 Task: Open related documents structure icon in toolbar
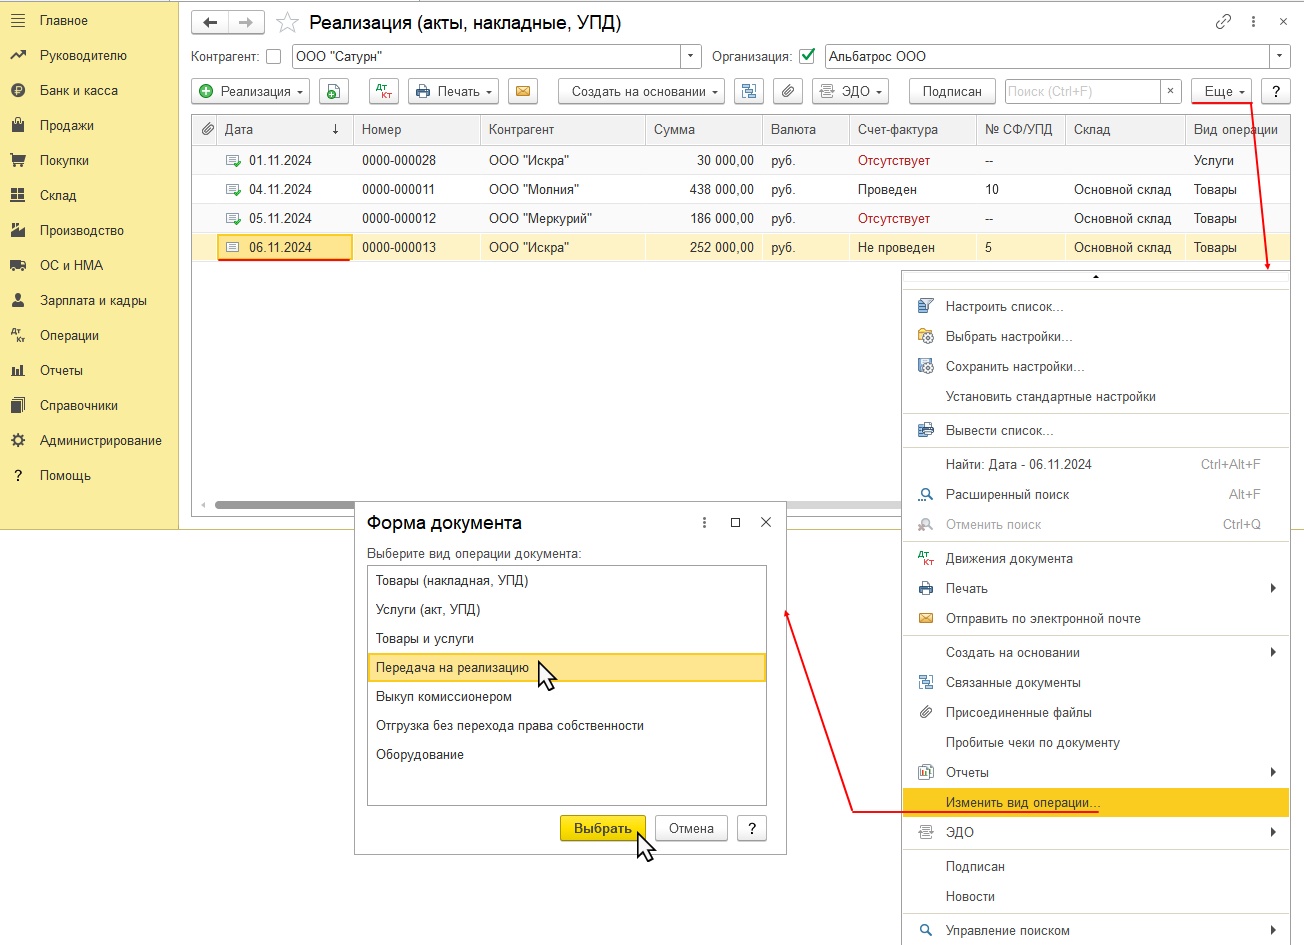[x=748, y=91]
